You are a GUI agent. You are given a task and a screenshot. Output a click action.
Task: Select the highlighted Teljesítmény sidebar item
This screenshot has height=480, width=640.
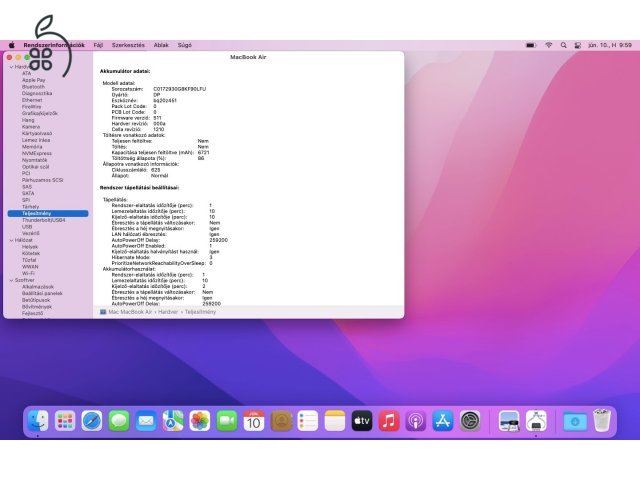point(48,213)
